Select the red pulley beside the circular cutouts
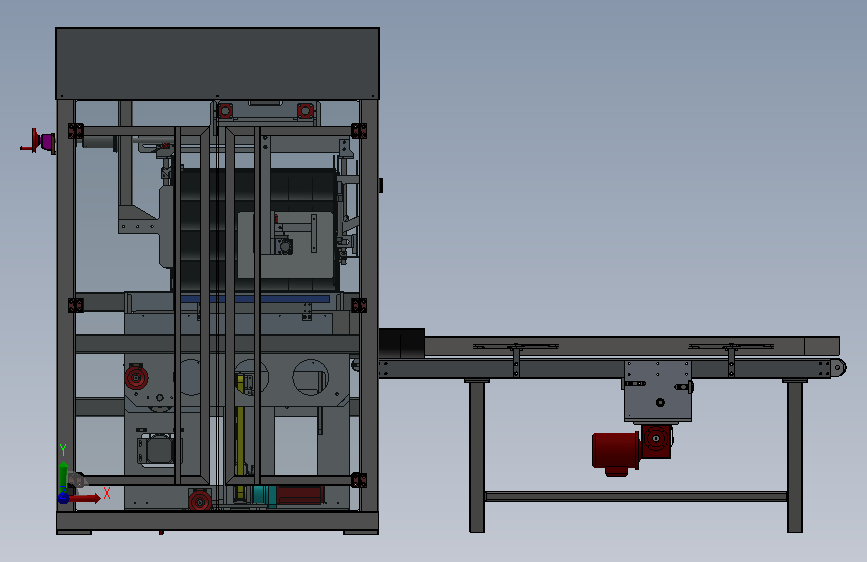The height and width of the screenshot is (562, 867). click(x=135, y=378)
